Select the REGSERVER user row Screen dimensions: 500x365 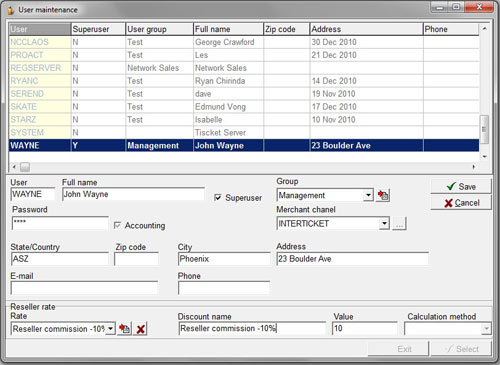244,68
